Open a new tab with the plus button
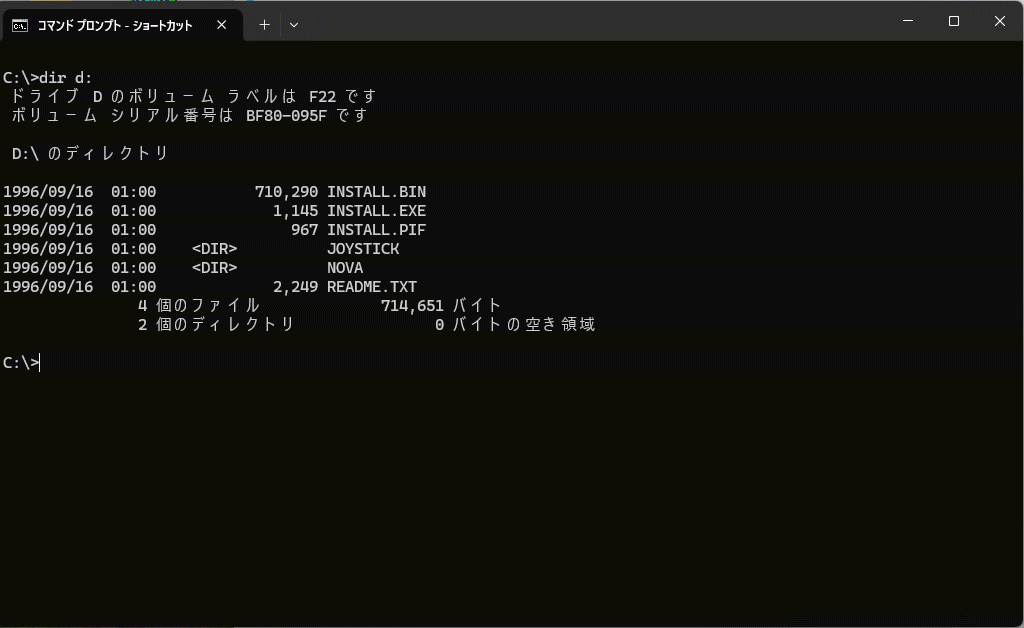 (x=264, y=25)
